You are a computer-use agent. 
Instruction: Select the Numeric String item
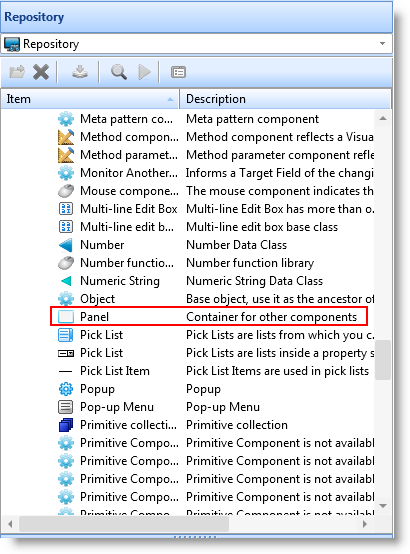click(x=119, y=281)
